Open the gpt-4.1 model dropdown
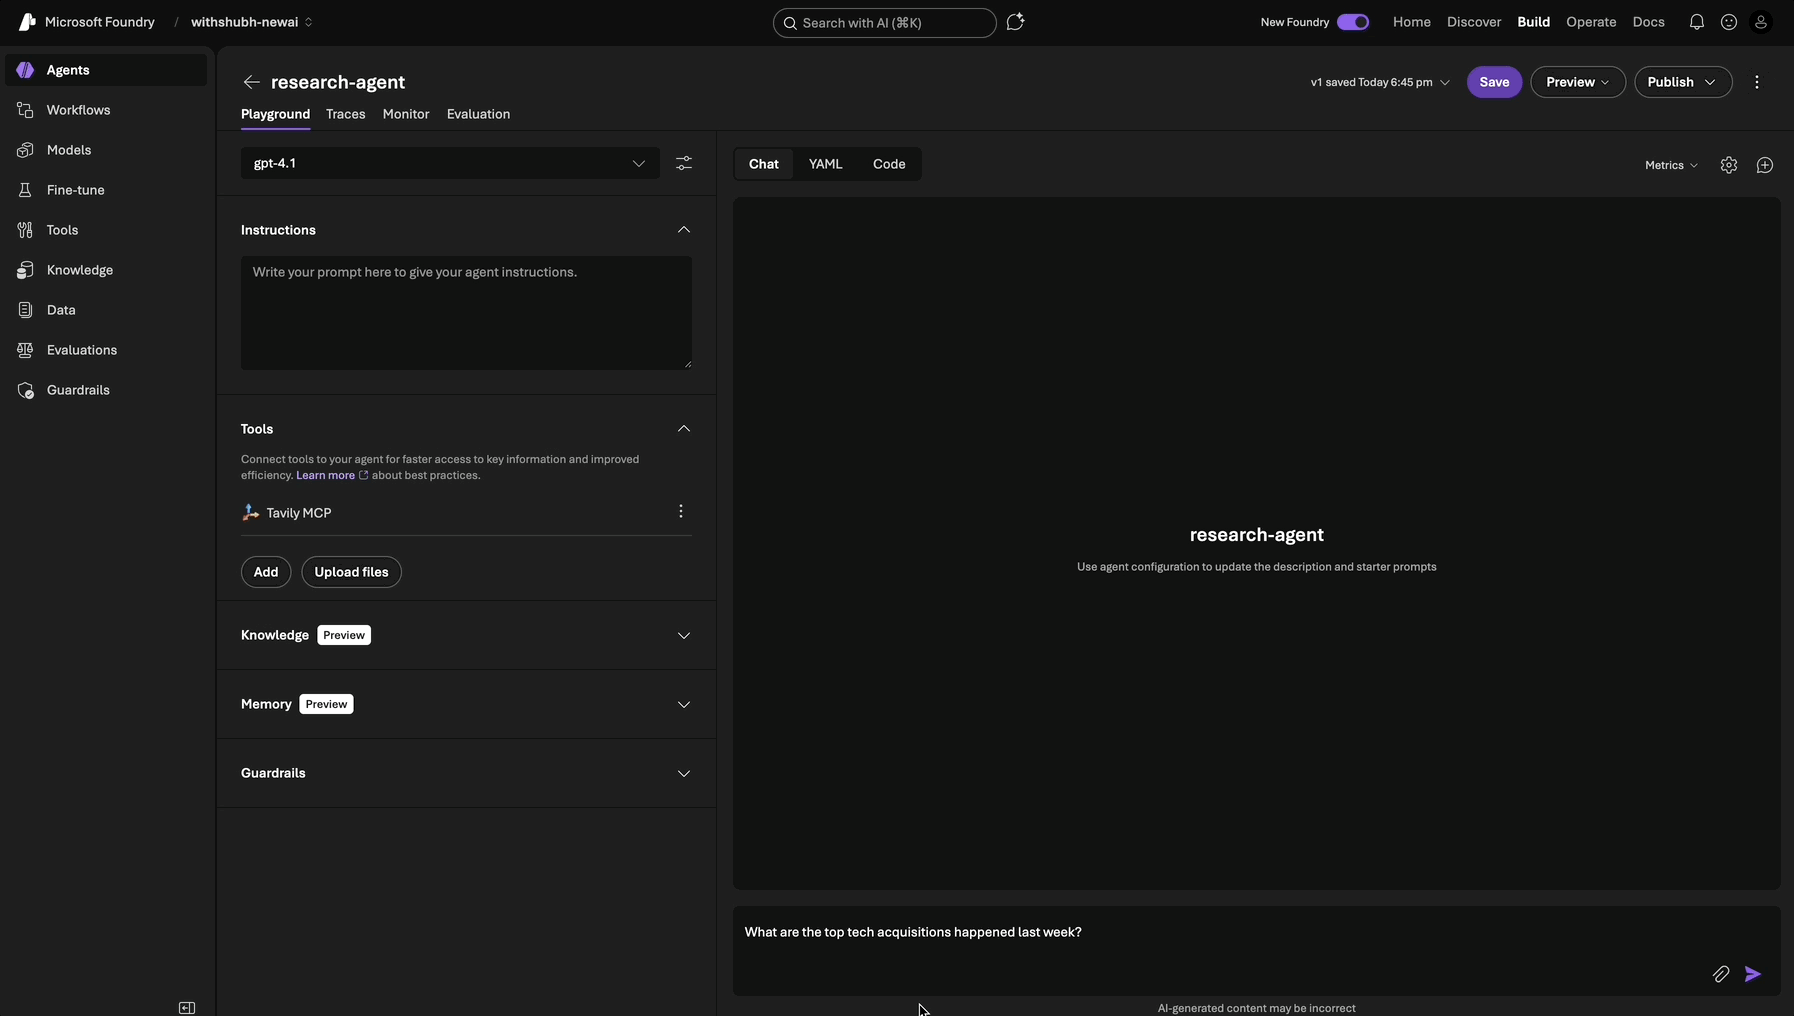 click(x=639, y=163)
